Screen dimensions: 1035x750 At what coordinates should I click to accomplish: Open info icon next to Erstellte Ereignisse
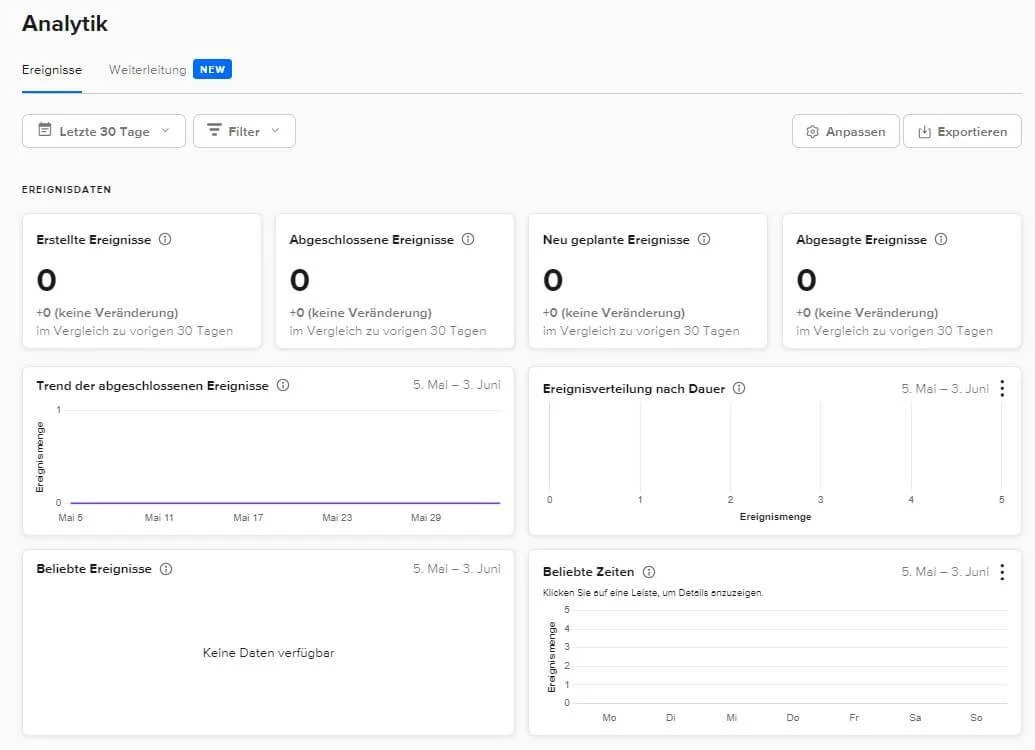coord(165,239)
